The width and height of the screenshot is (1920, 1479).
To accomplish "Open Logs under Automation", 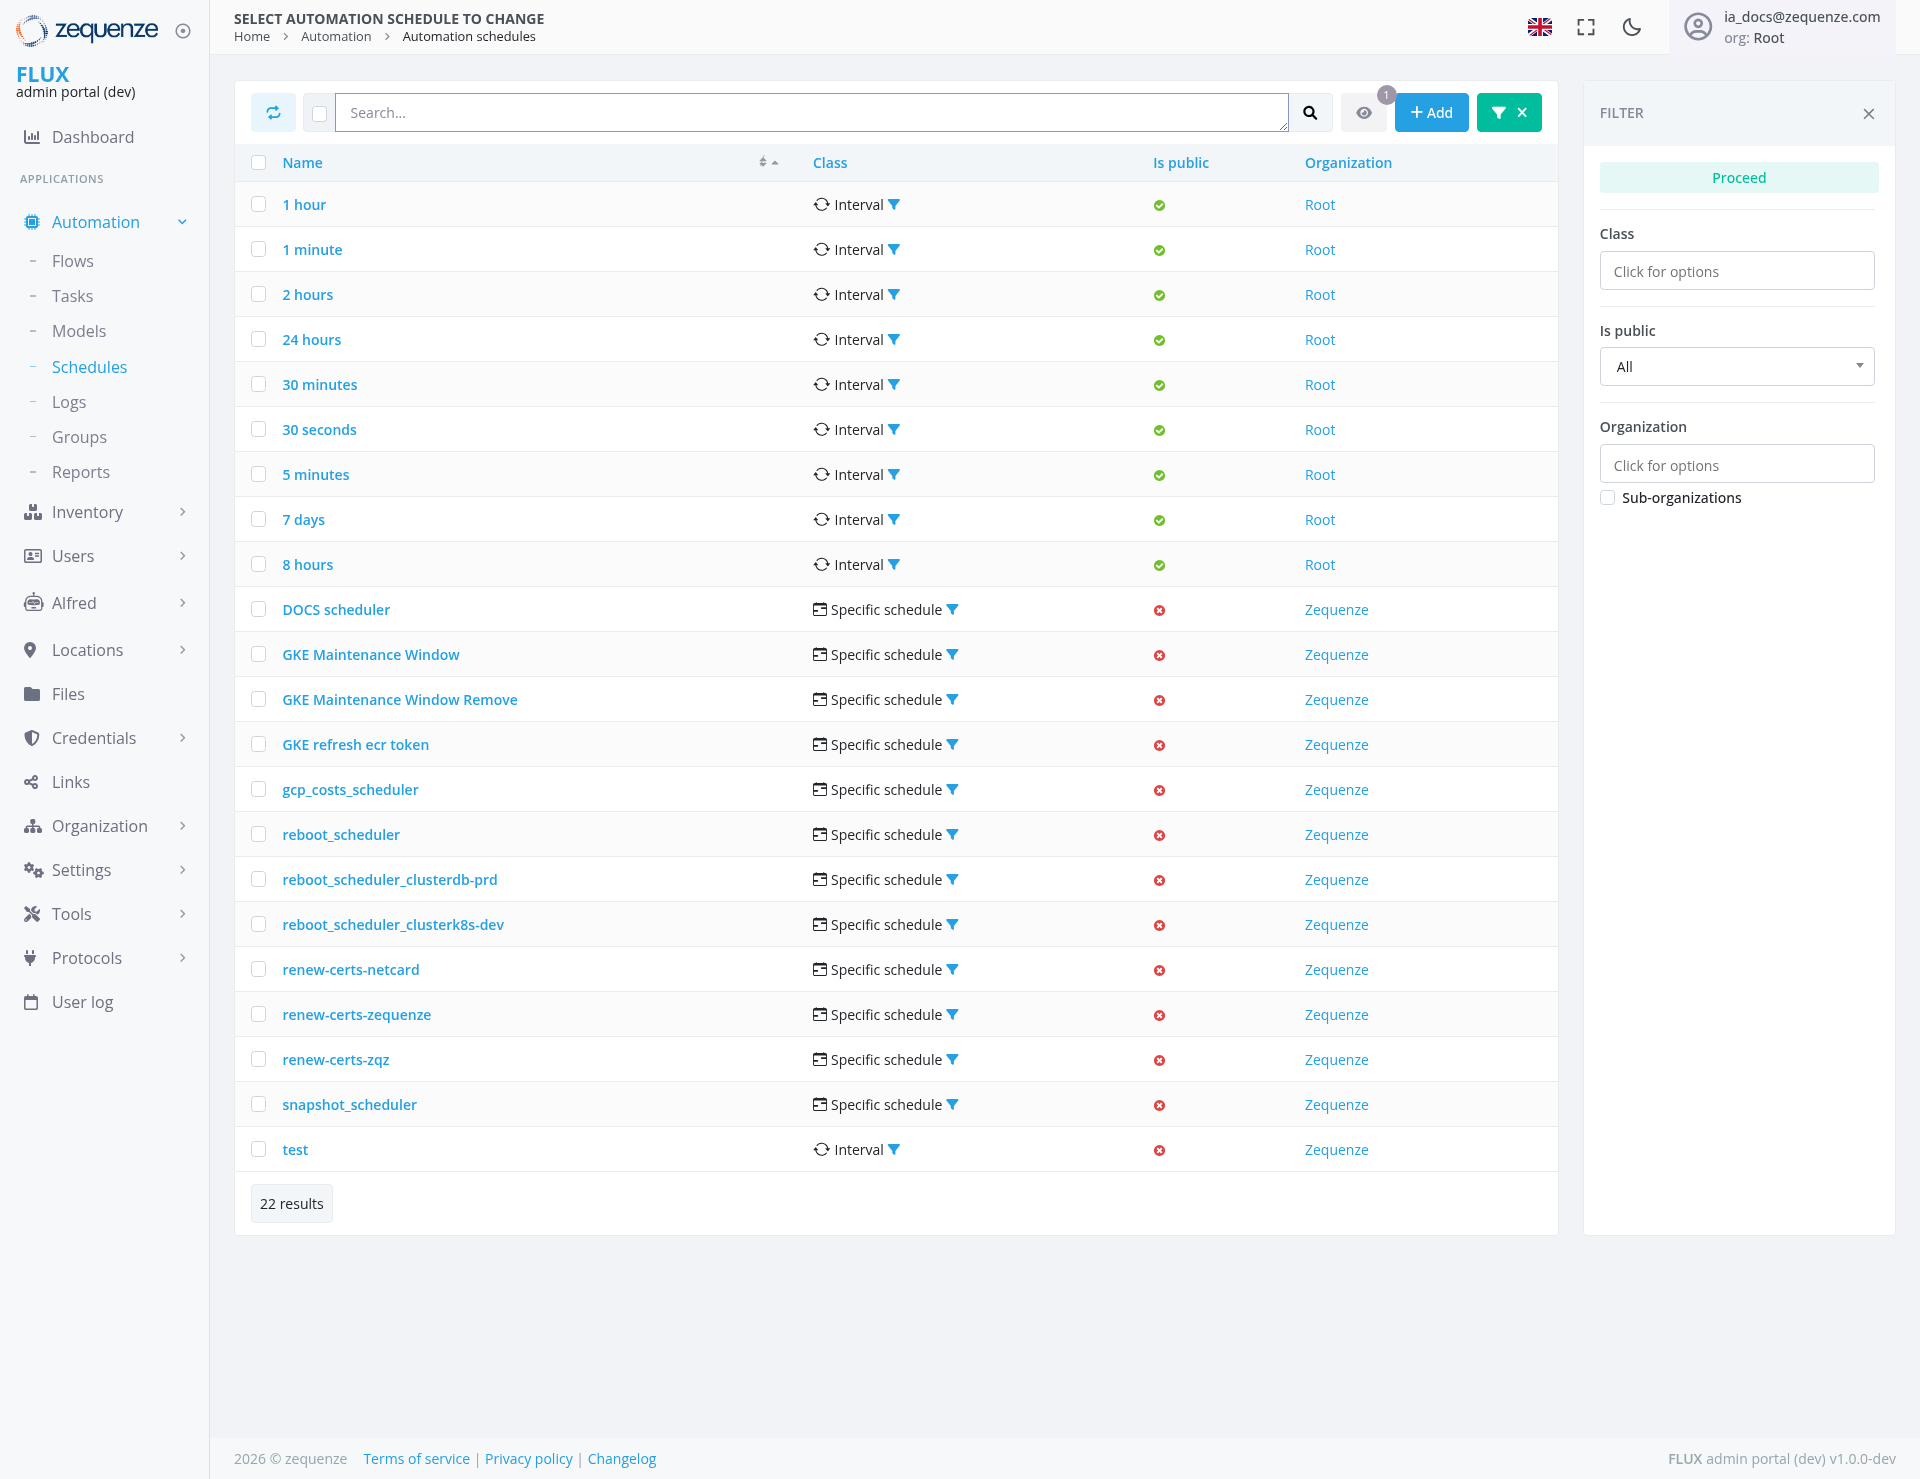I will click(x=69, y=402).
